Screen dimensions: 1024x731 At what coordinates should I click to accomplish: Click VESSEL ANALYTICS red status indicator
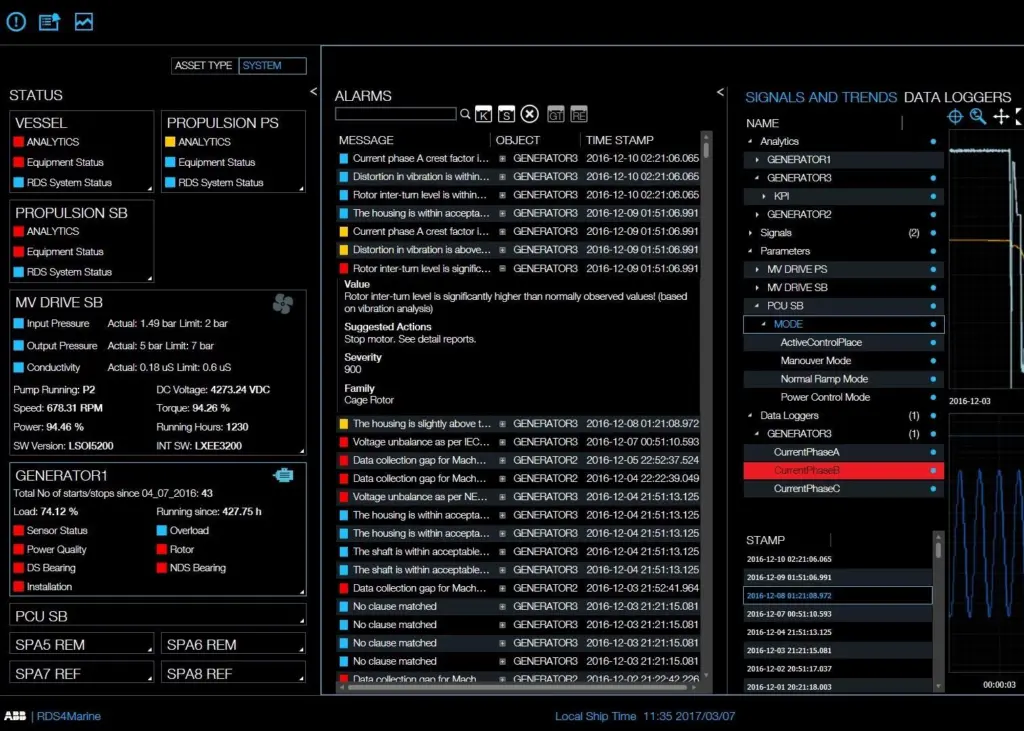click(18, 142)
